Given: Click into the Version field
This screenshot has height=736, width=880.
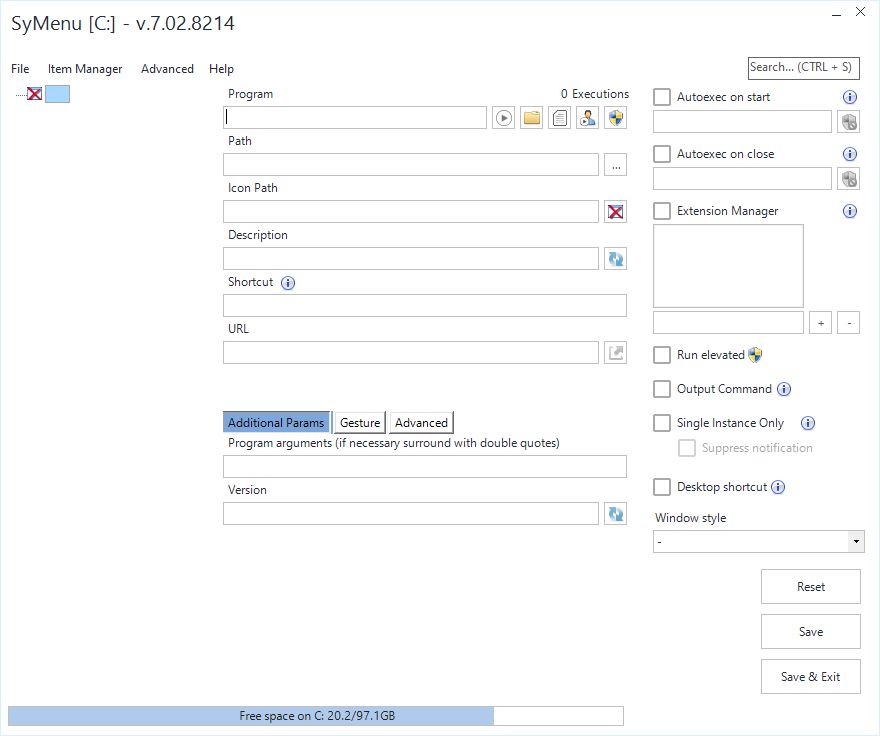Looking at the screenshot, I should [x=411, y=514].
